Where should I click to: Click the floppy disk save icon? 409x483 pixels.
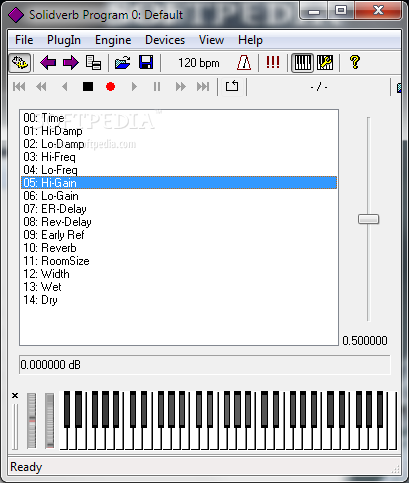pos(146,63)
